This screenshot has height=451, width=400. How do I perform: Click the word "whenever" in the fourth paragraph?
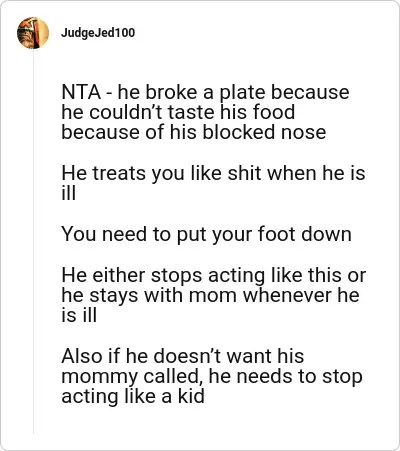click(x=287, y=295)
